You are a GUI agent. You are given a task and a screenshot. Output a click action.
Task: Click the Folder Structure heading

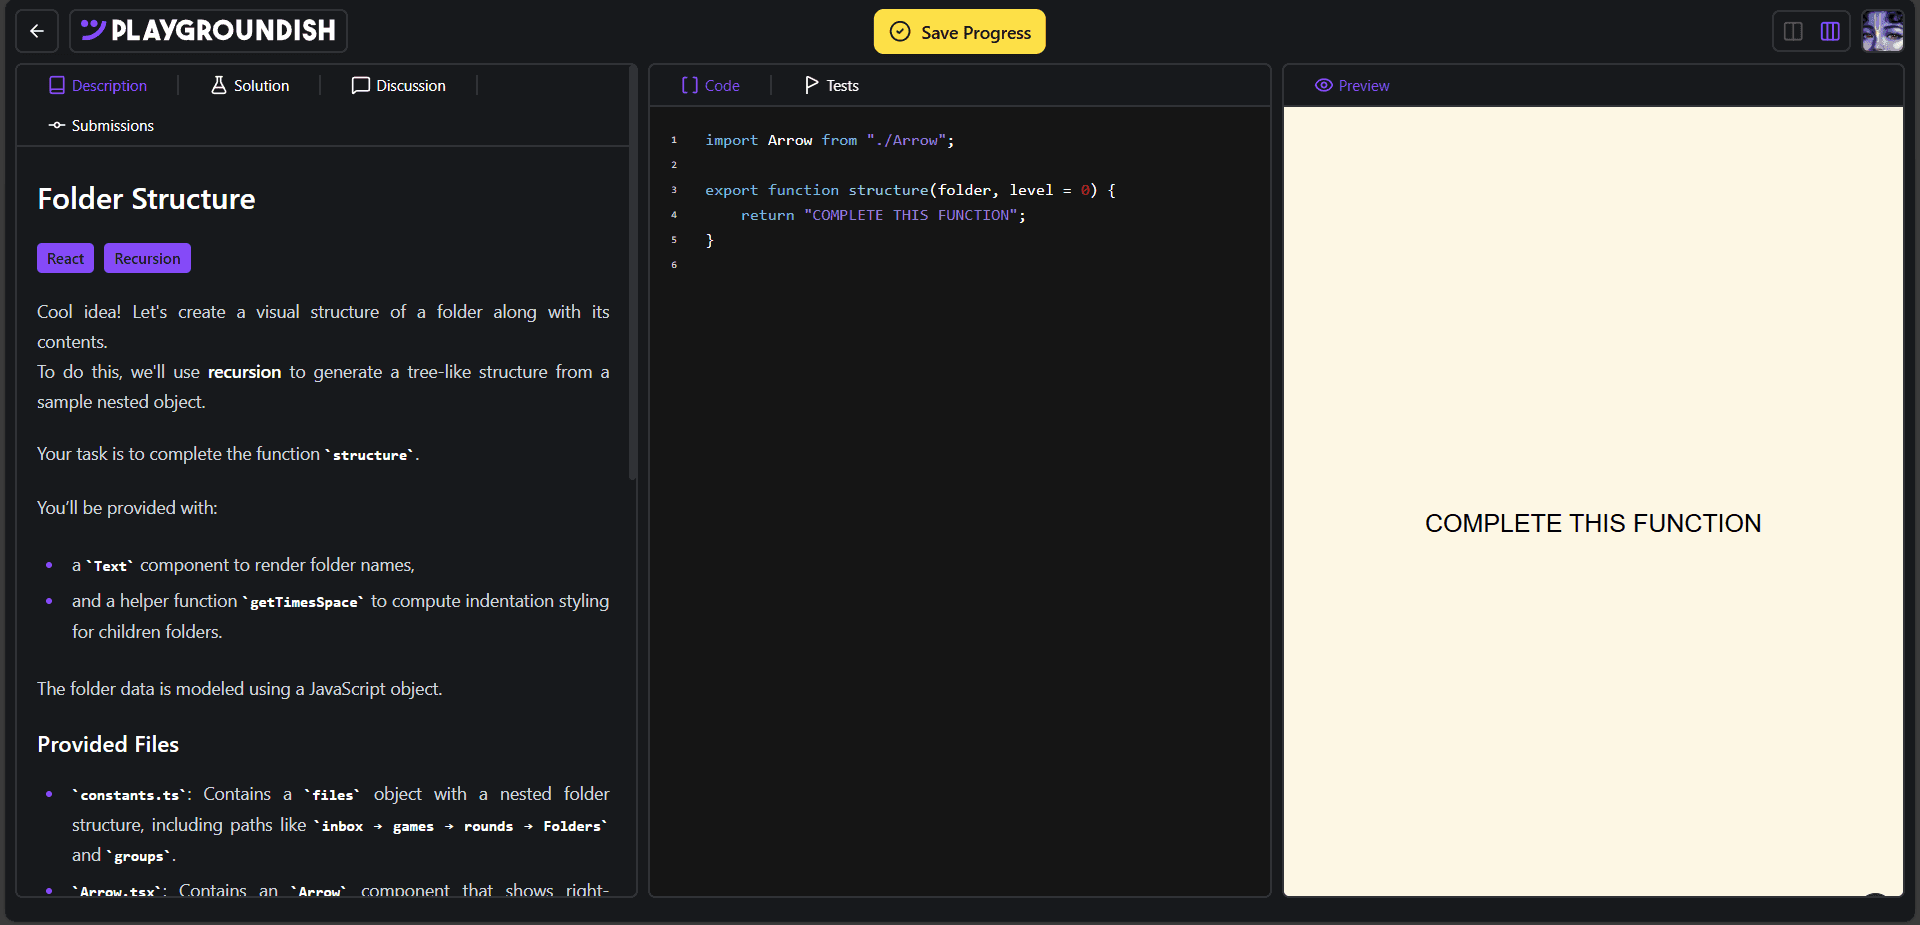(146, 199)
